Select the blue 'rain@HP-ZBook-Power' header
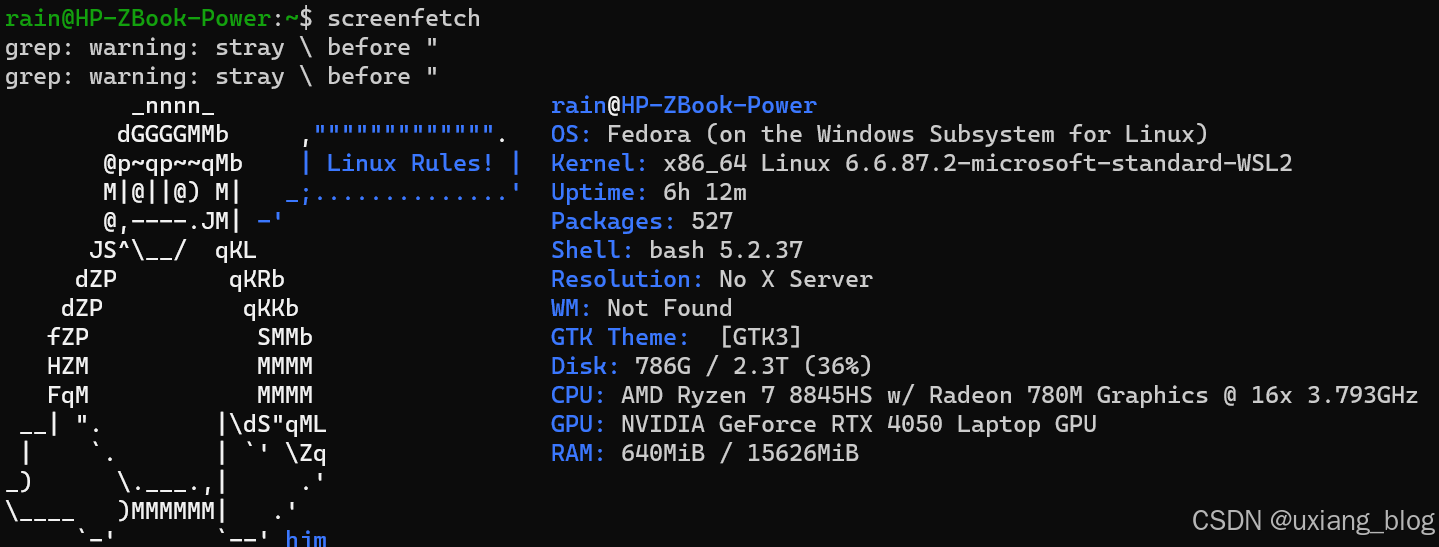 (x=684, y=105)
